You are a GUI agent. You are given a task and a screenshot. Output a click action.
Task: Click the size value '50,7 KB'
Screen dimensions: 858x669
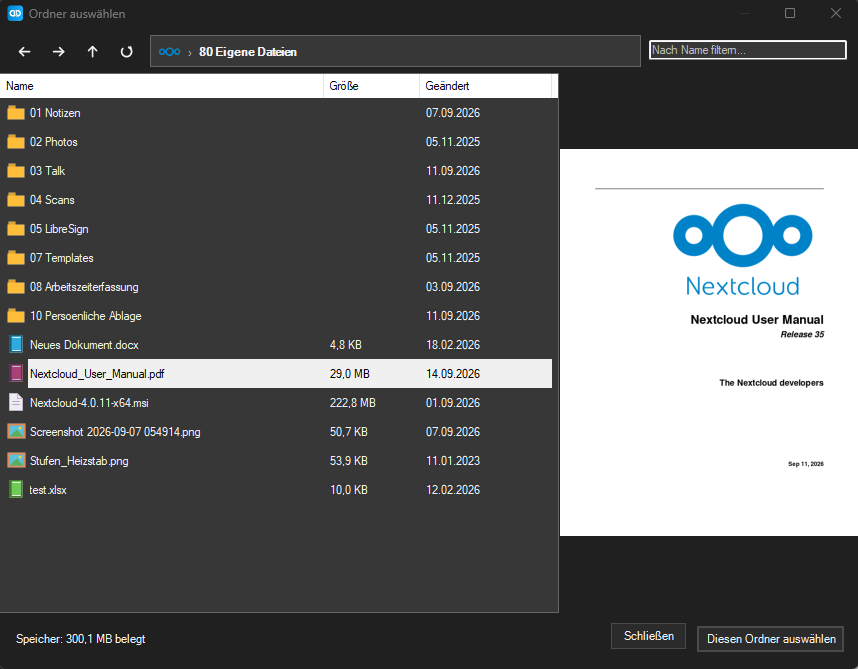tap(349, 432)
